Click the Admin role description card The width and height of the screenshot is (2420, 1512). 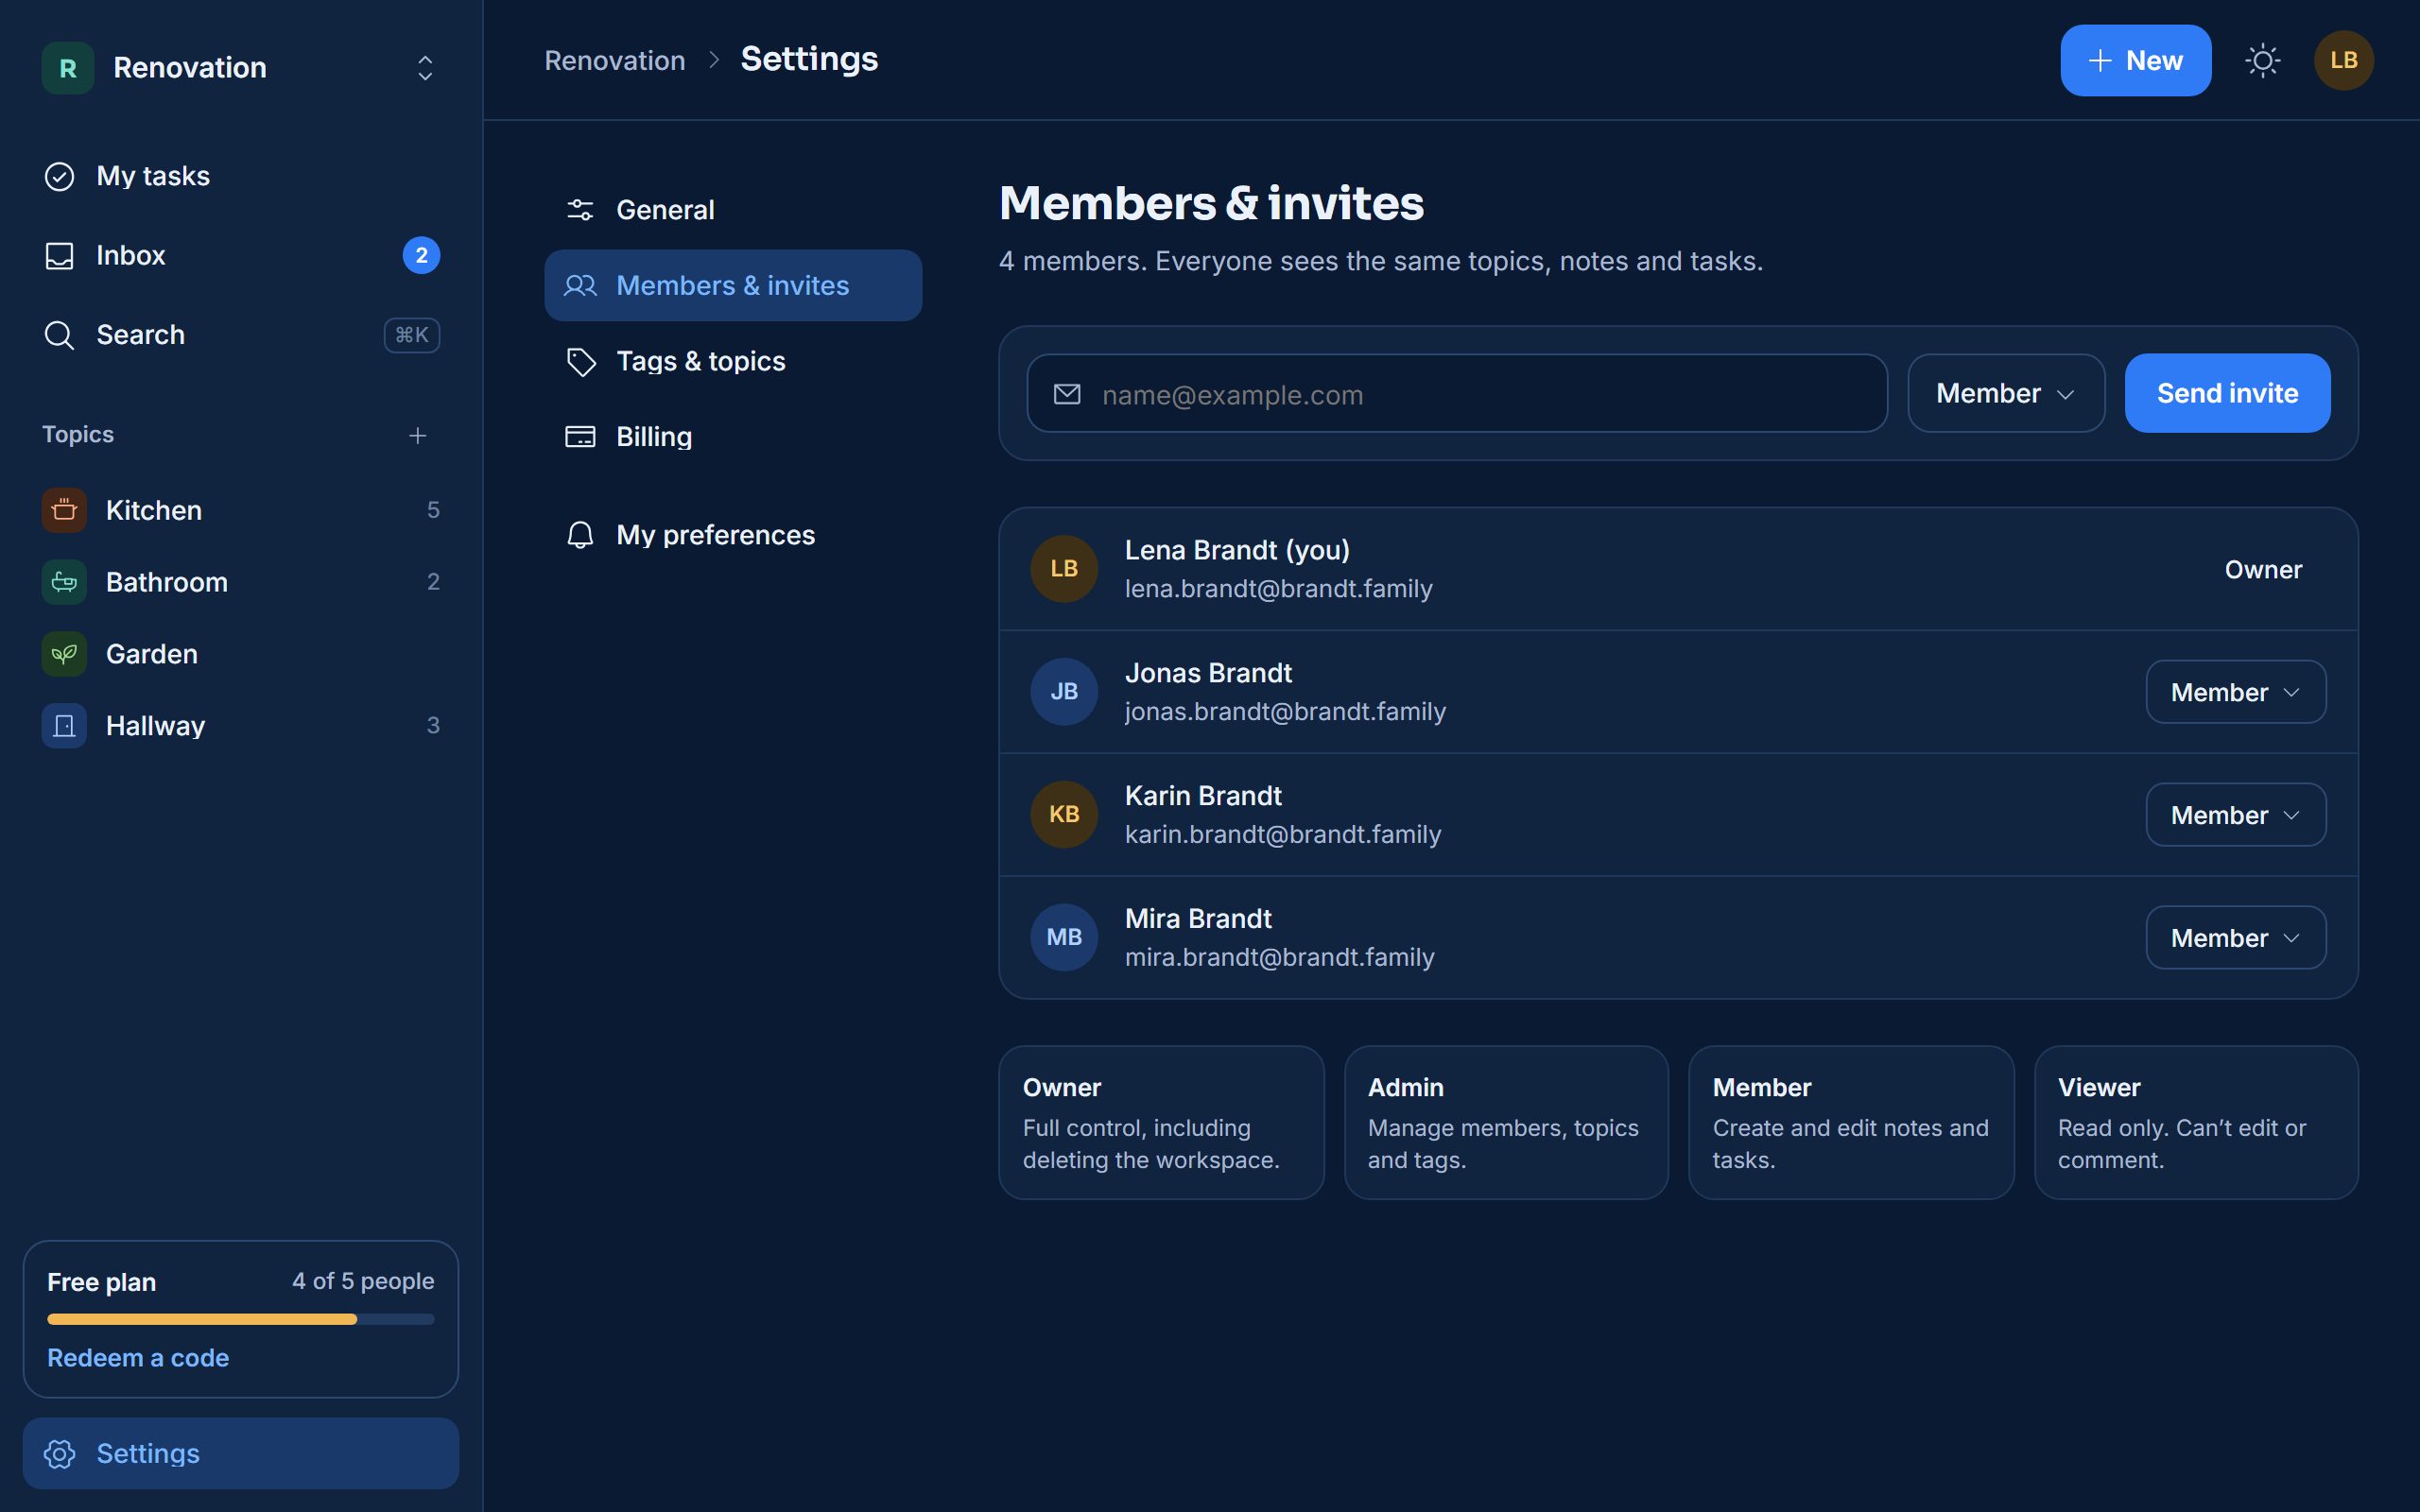tap(1506, 1123)
